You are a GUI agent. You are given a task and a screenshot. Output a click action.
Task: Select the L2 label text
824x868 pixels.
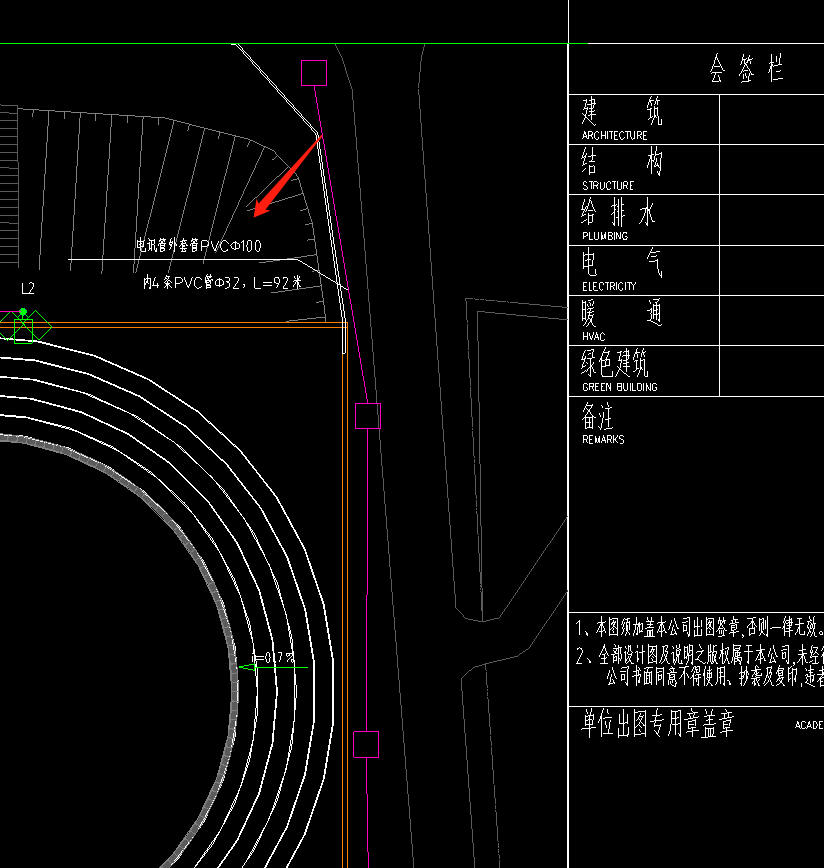[28, 288]
